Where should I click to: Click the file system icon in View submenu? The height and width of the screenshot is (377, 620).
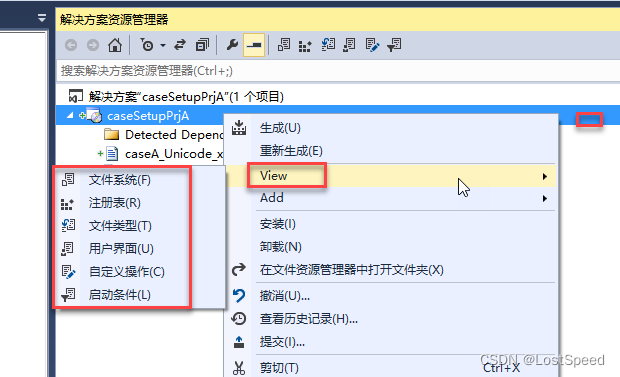point(68,180)
